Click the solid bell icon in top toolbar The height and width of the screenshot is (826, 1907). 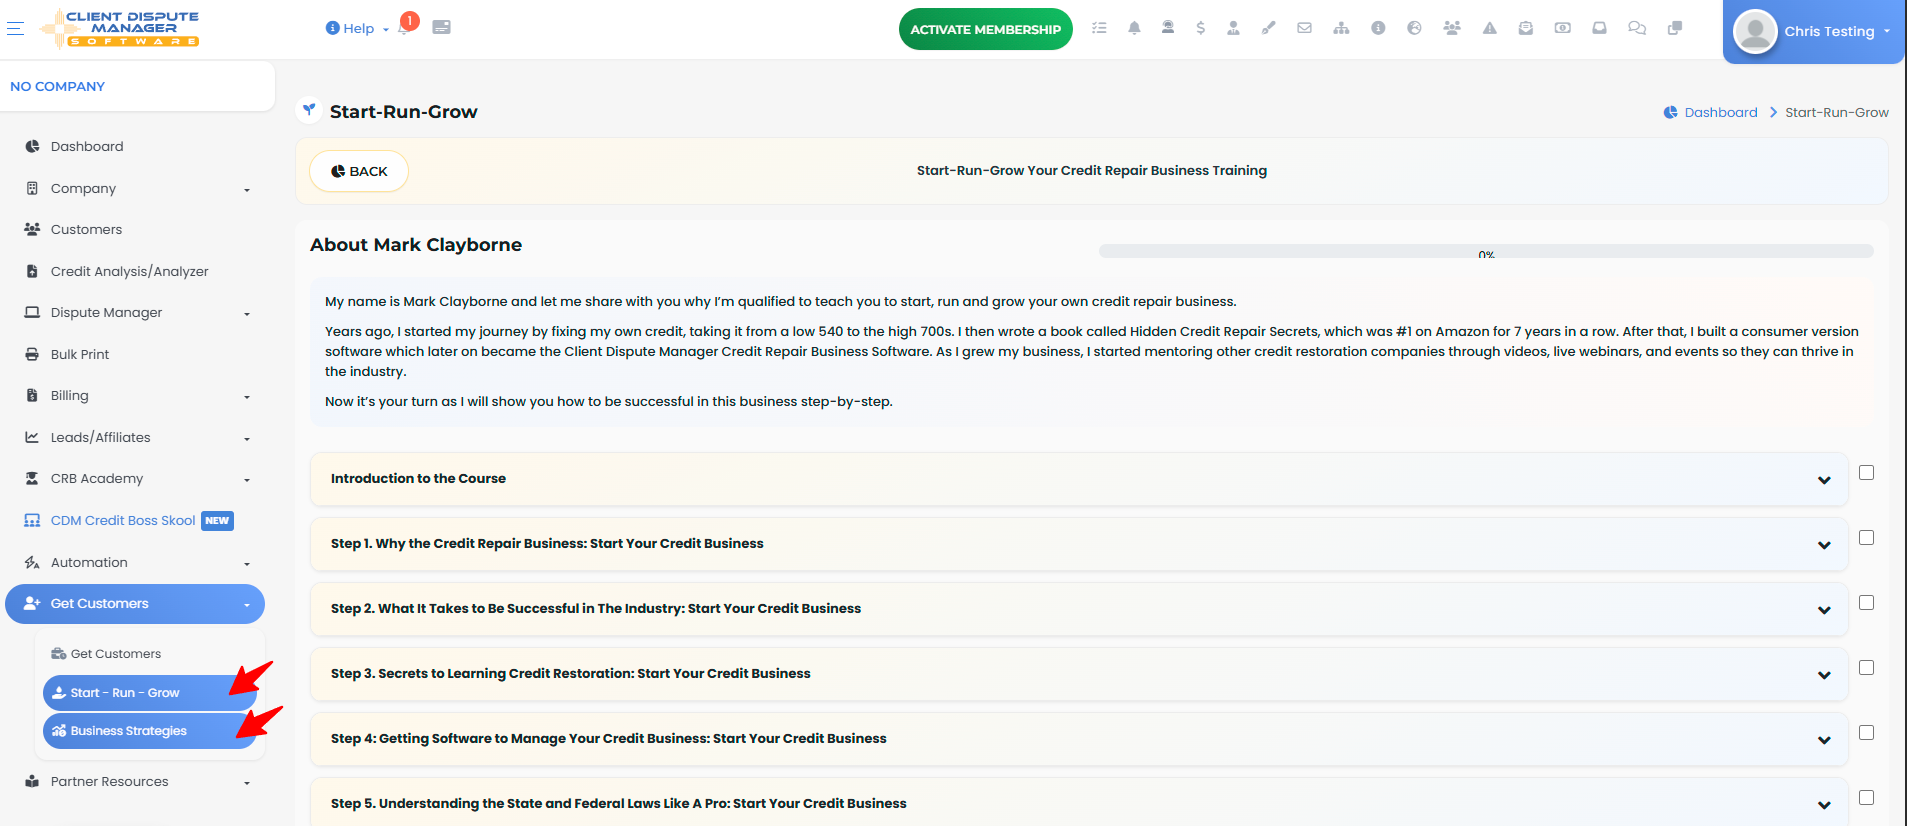[x=1134, y=28]
